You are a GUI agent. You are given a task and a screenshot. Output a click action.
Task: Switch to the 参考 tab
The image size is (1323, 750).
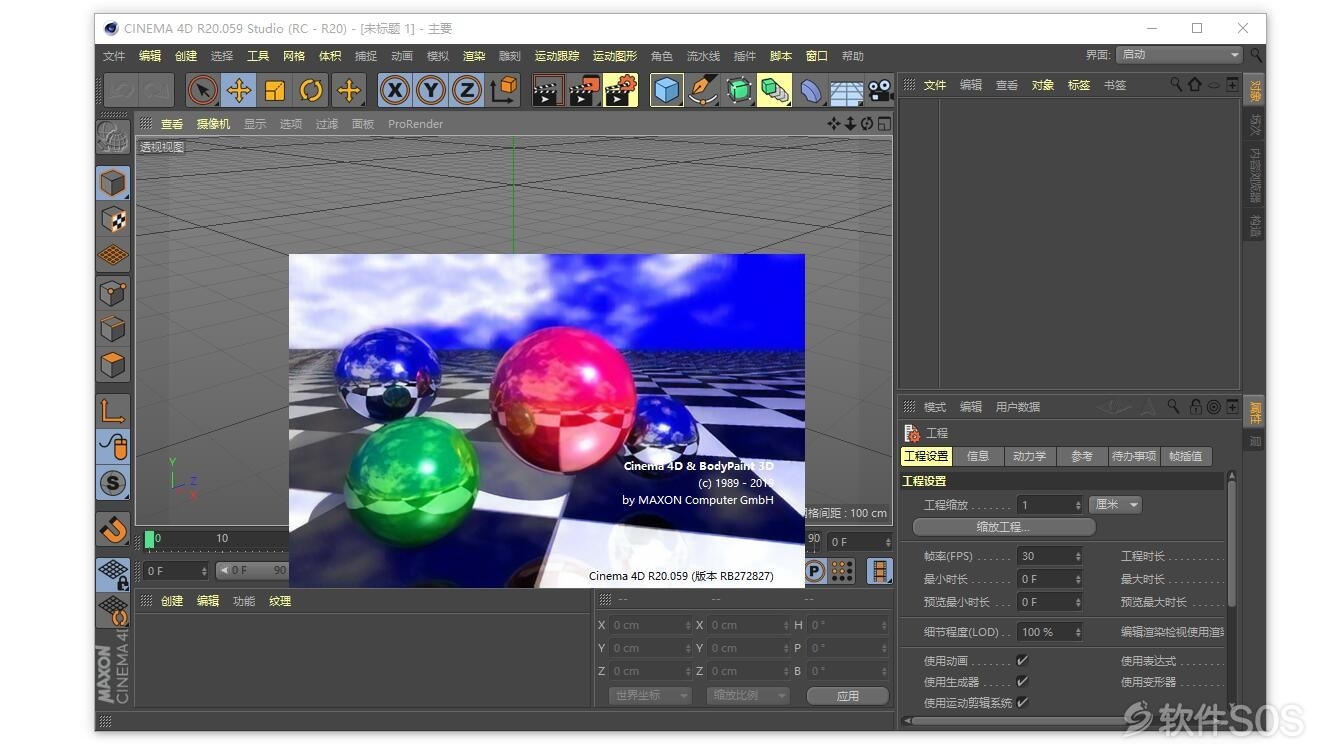click(x=1082, y=456)
